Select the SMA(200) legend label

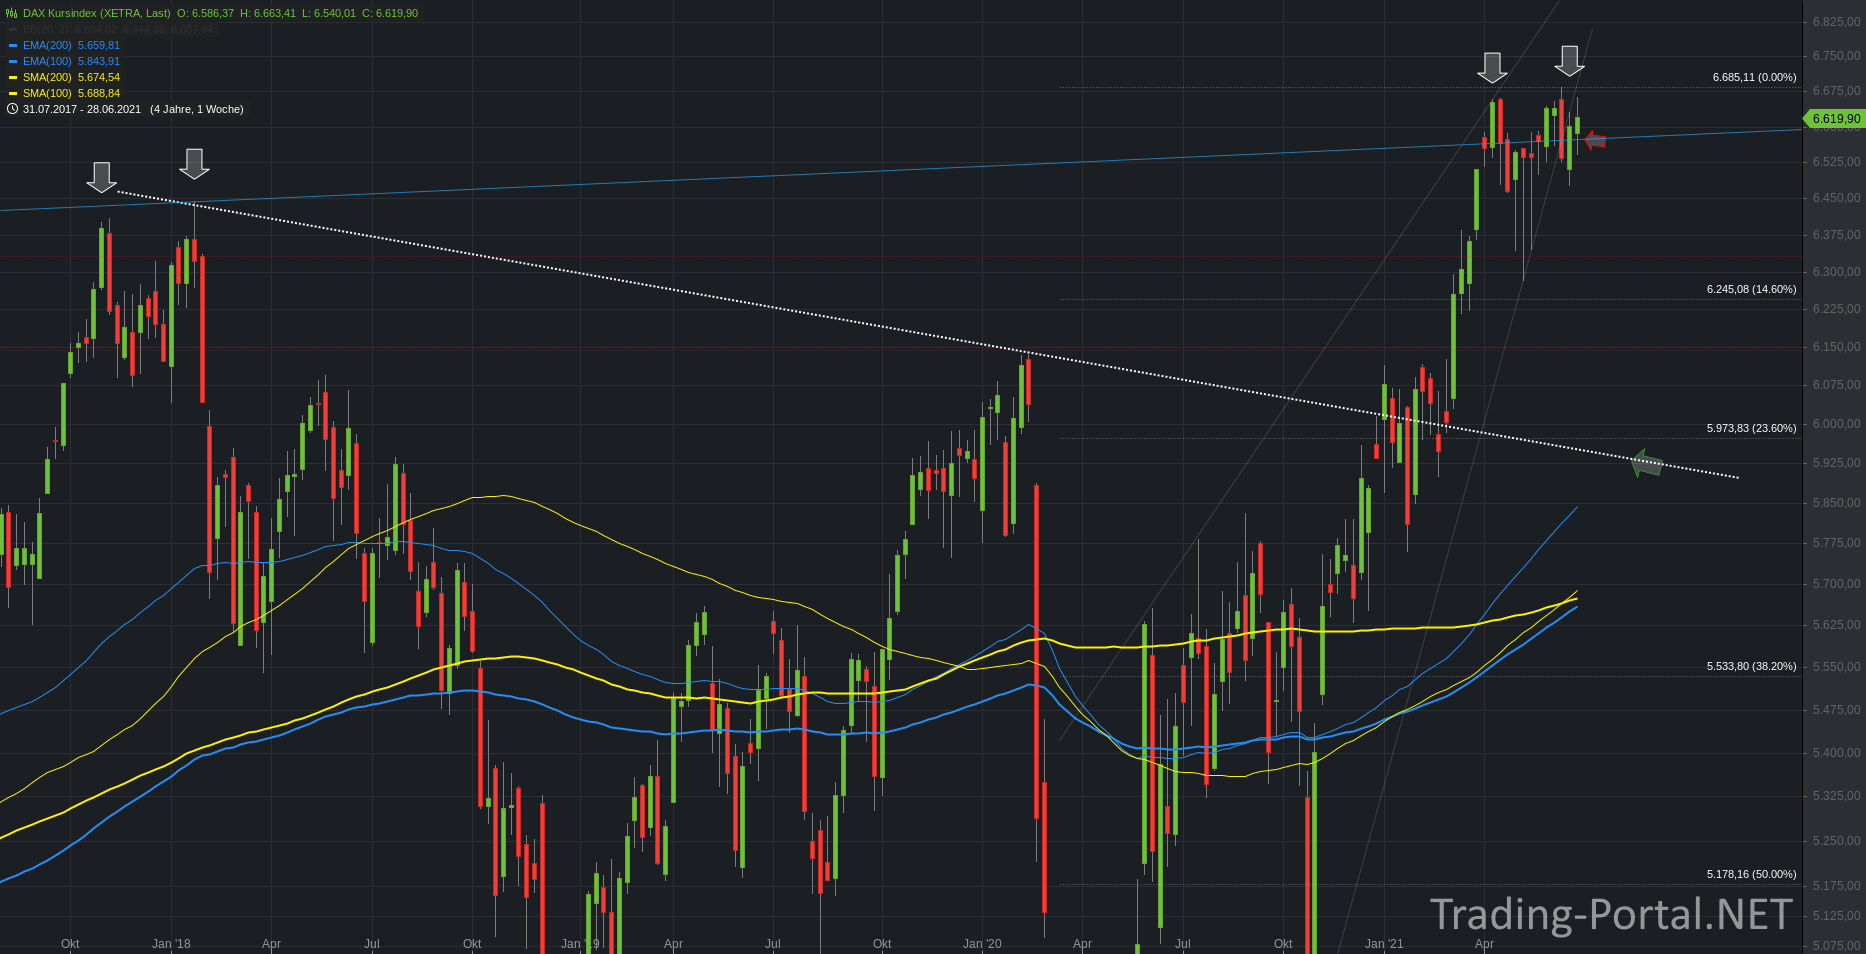[47, 77]
